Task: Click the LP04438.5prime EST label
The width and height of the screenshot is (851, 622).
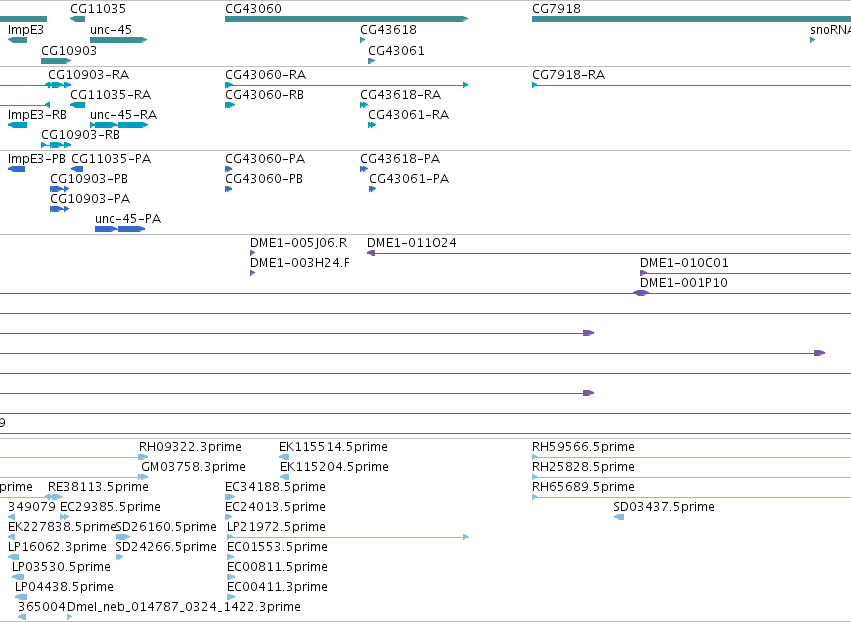Action: point(65,588)
